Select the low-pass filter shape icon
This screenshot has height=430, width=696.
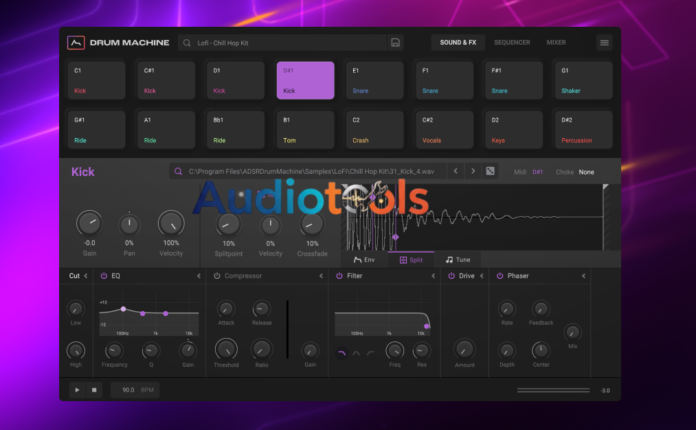342,352
